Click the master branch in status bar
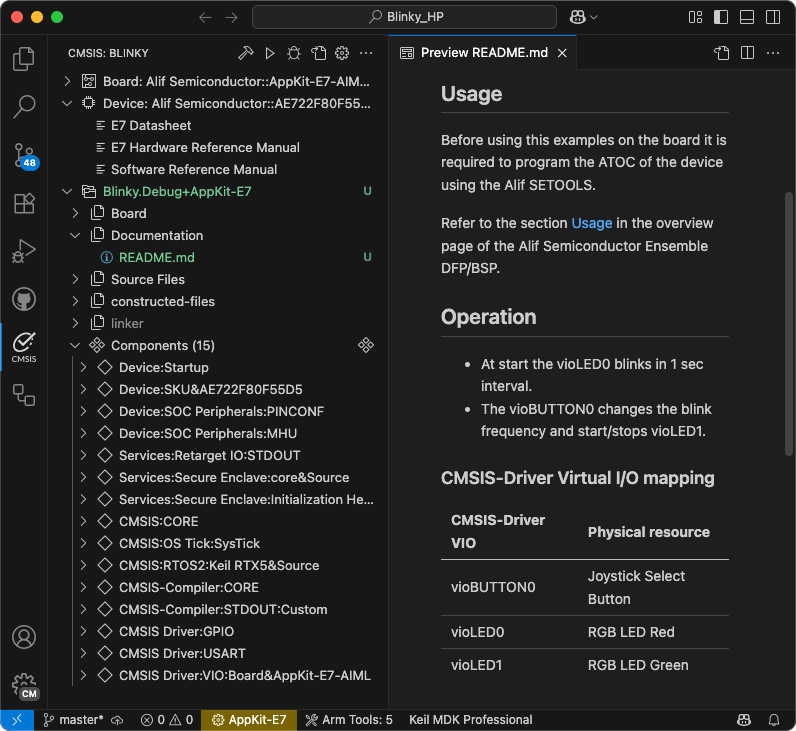The image size is (796, 731). point(73,719)
